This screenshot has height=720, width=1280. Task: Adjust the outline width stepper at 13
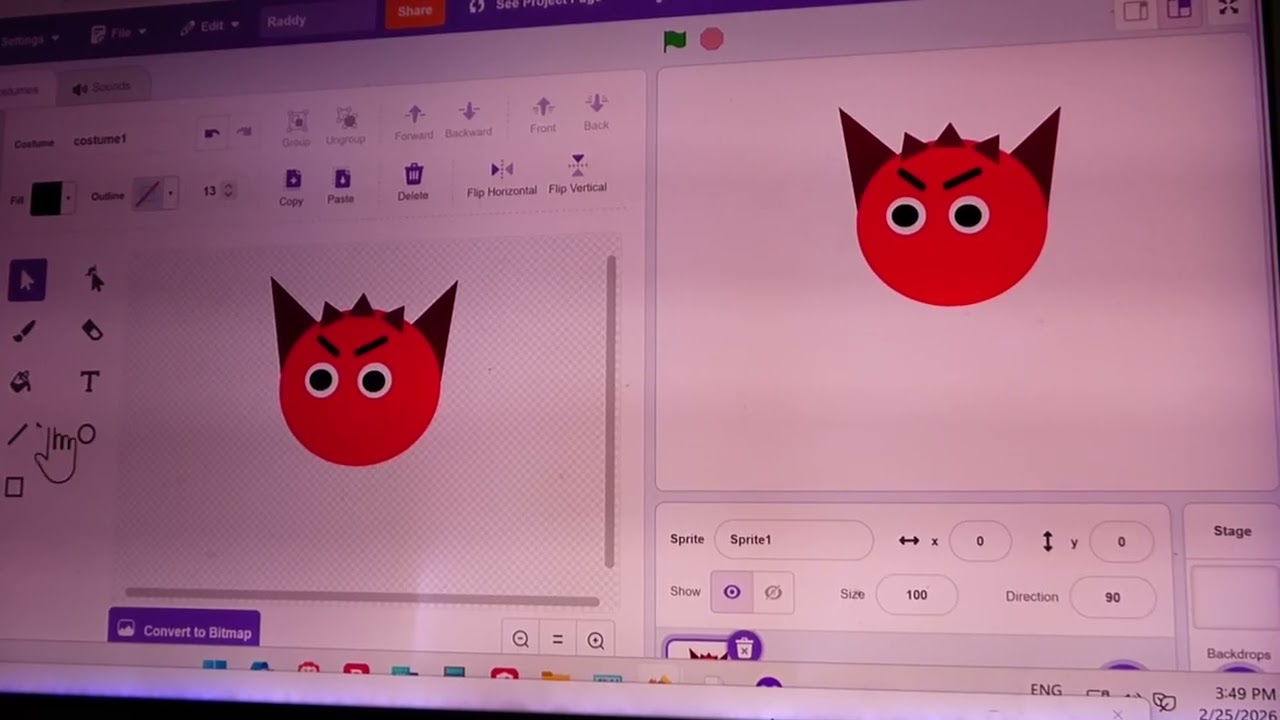[x=228, y=190]
